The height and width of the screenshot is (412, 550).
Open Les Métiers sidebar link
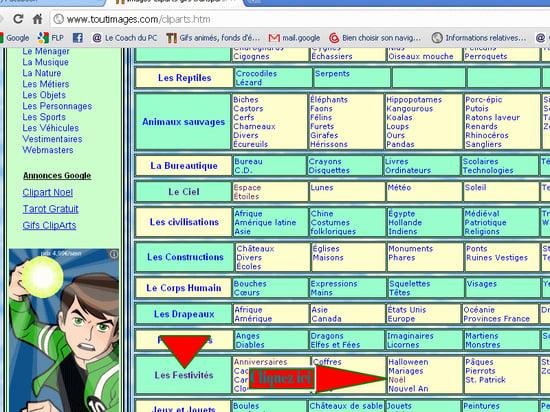tap(46, 84)
